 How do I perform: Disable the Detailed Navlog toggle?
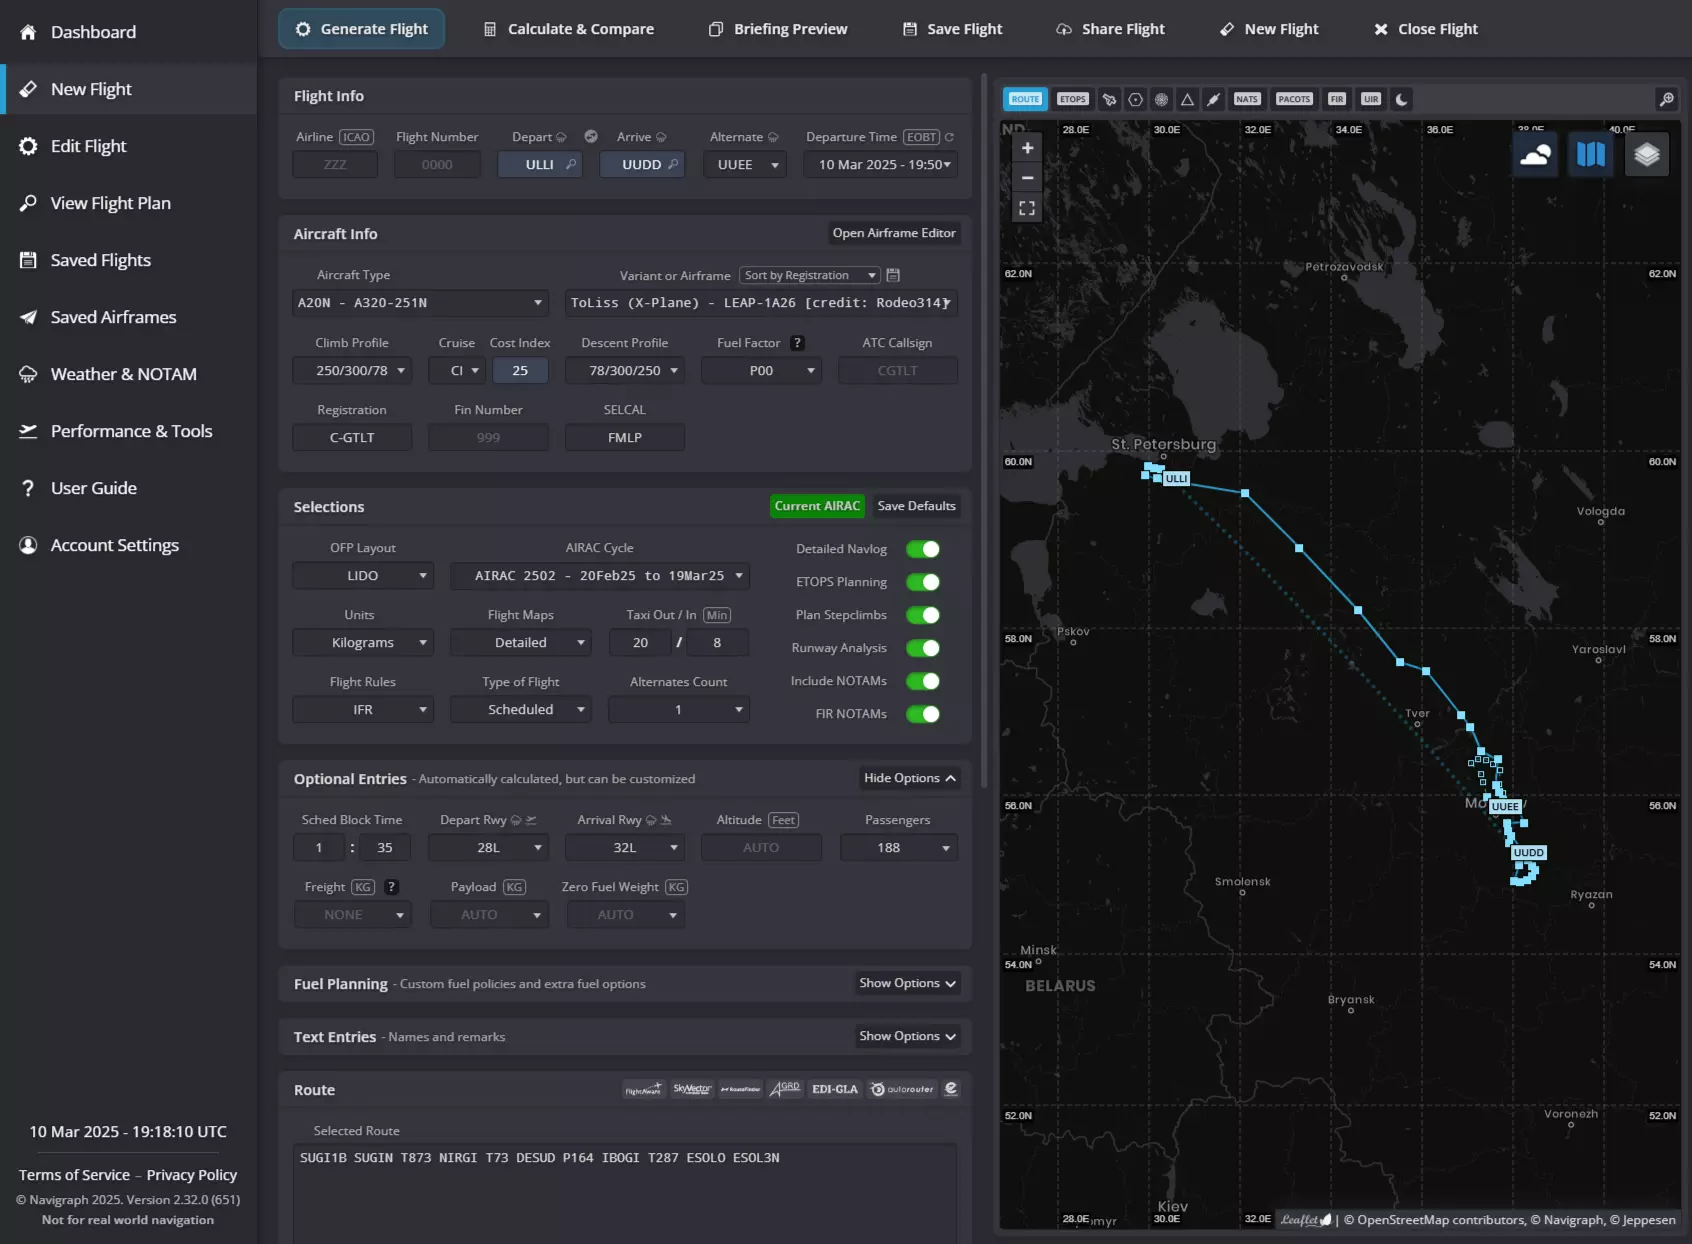point(922,549)
